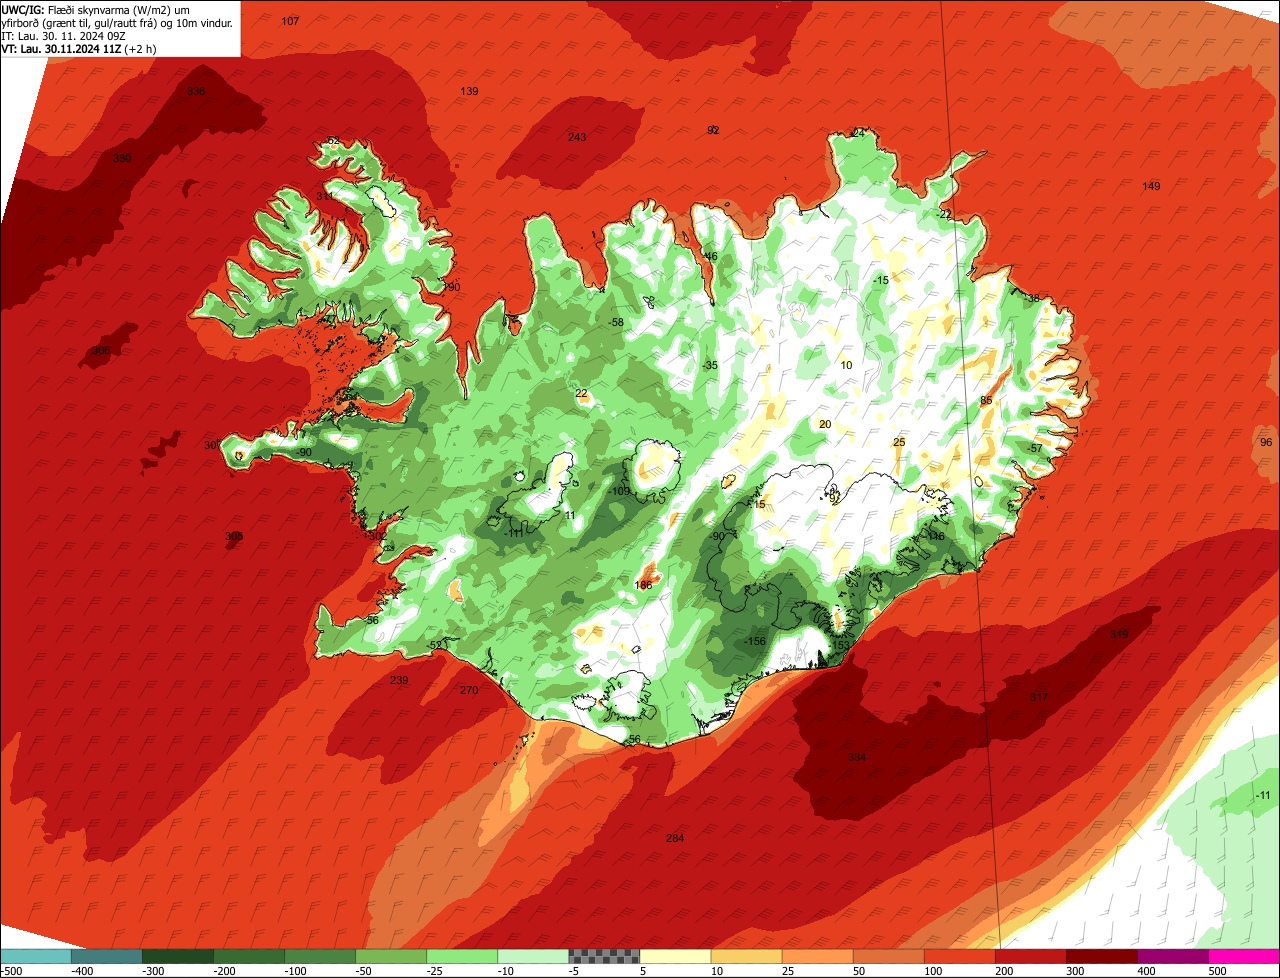Click the value 334 south of Iceland
The height and width of the screenshot is (978, 1280).
[x=857, y=757]
